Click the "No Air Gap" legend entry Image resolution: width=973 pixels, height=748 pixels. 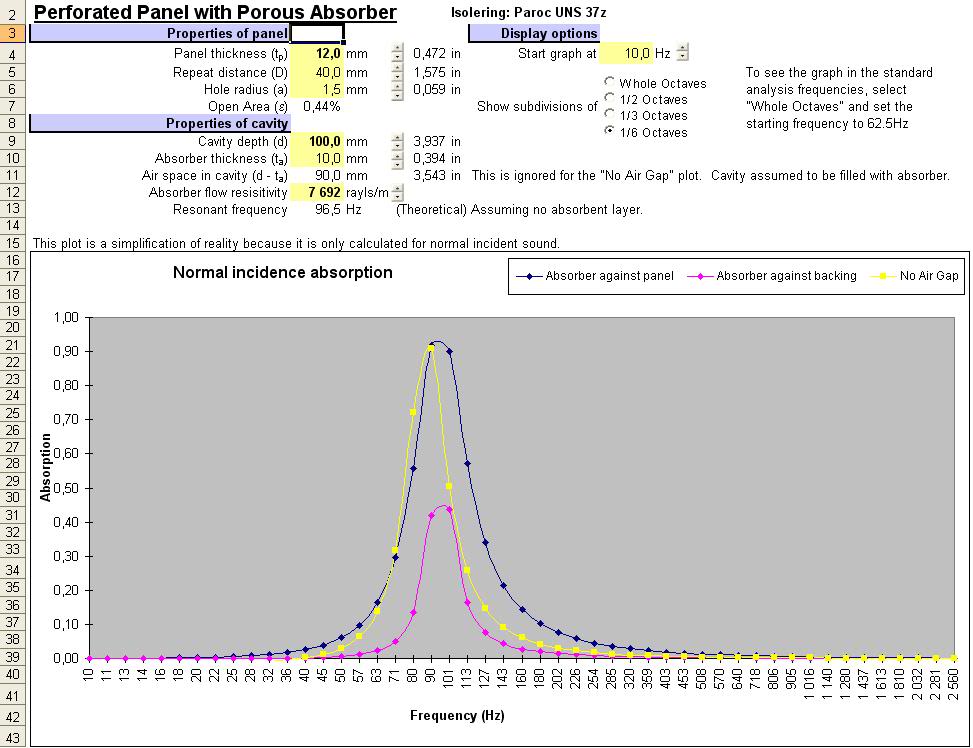tap(915, 276)
